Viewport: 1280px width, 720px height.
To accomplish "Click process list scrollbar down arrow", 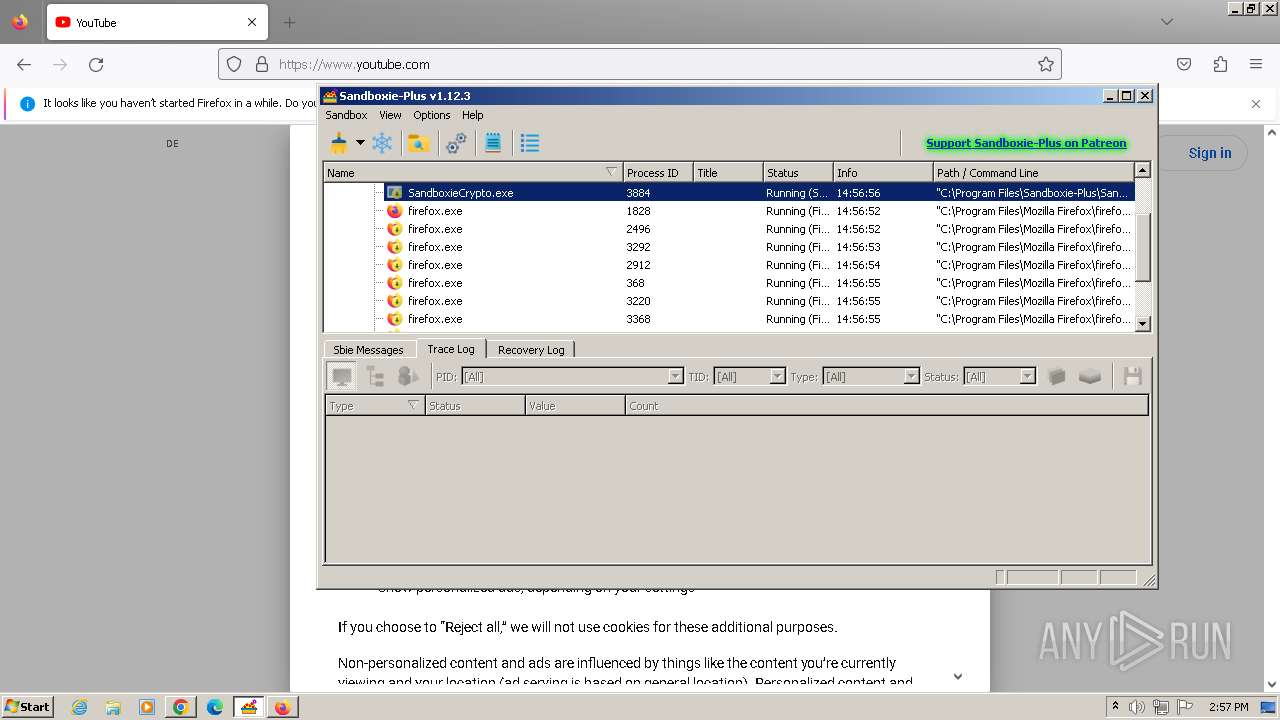I will 1143,323.
